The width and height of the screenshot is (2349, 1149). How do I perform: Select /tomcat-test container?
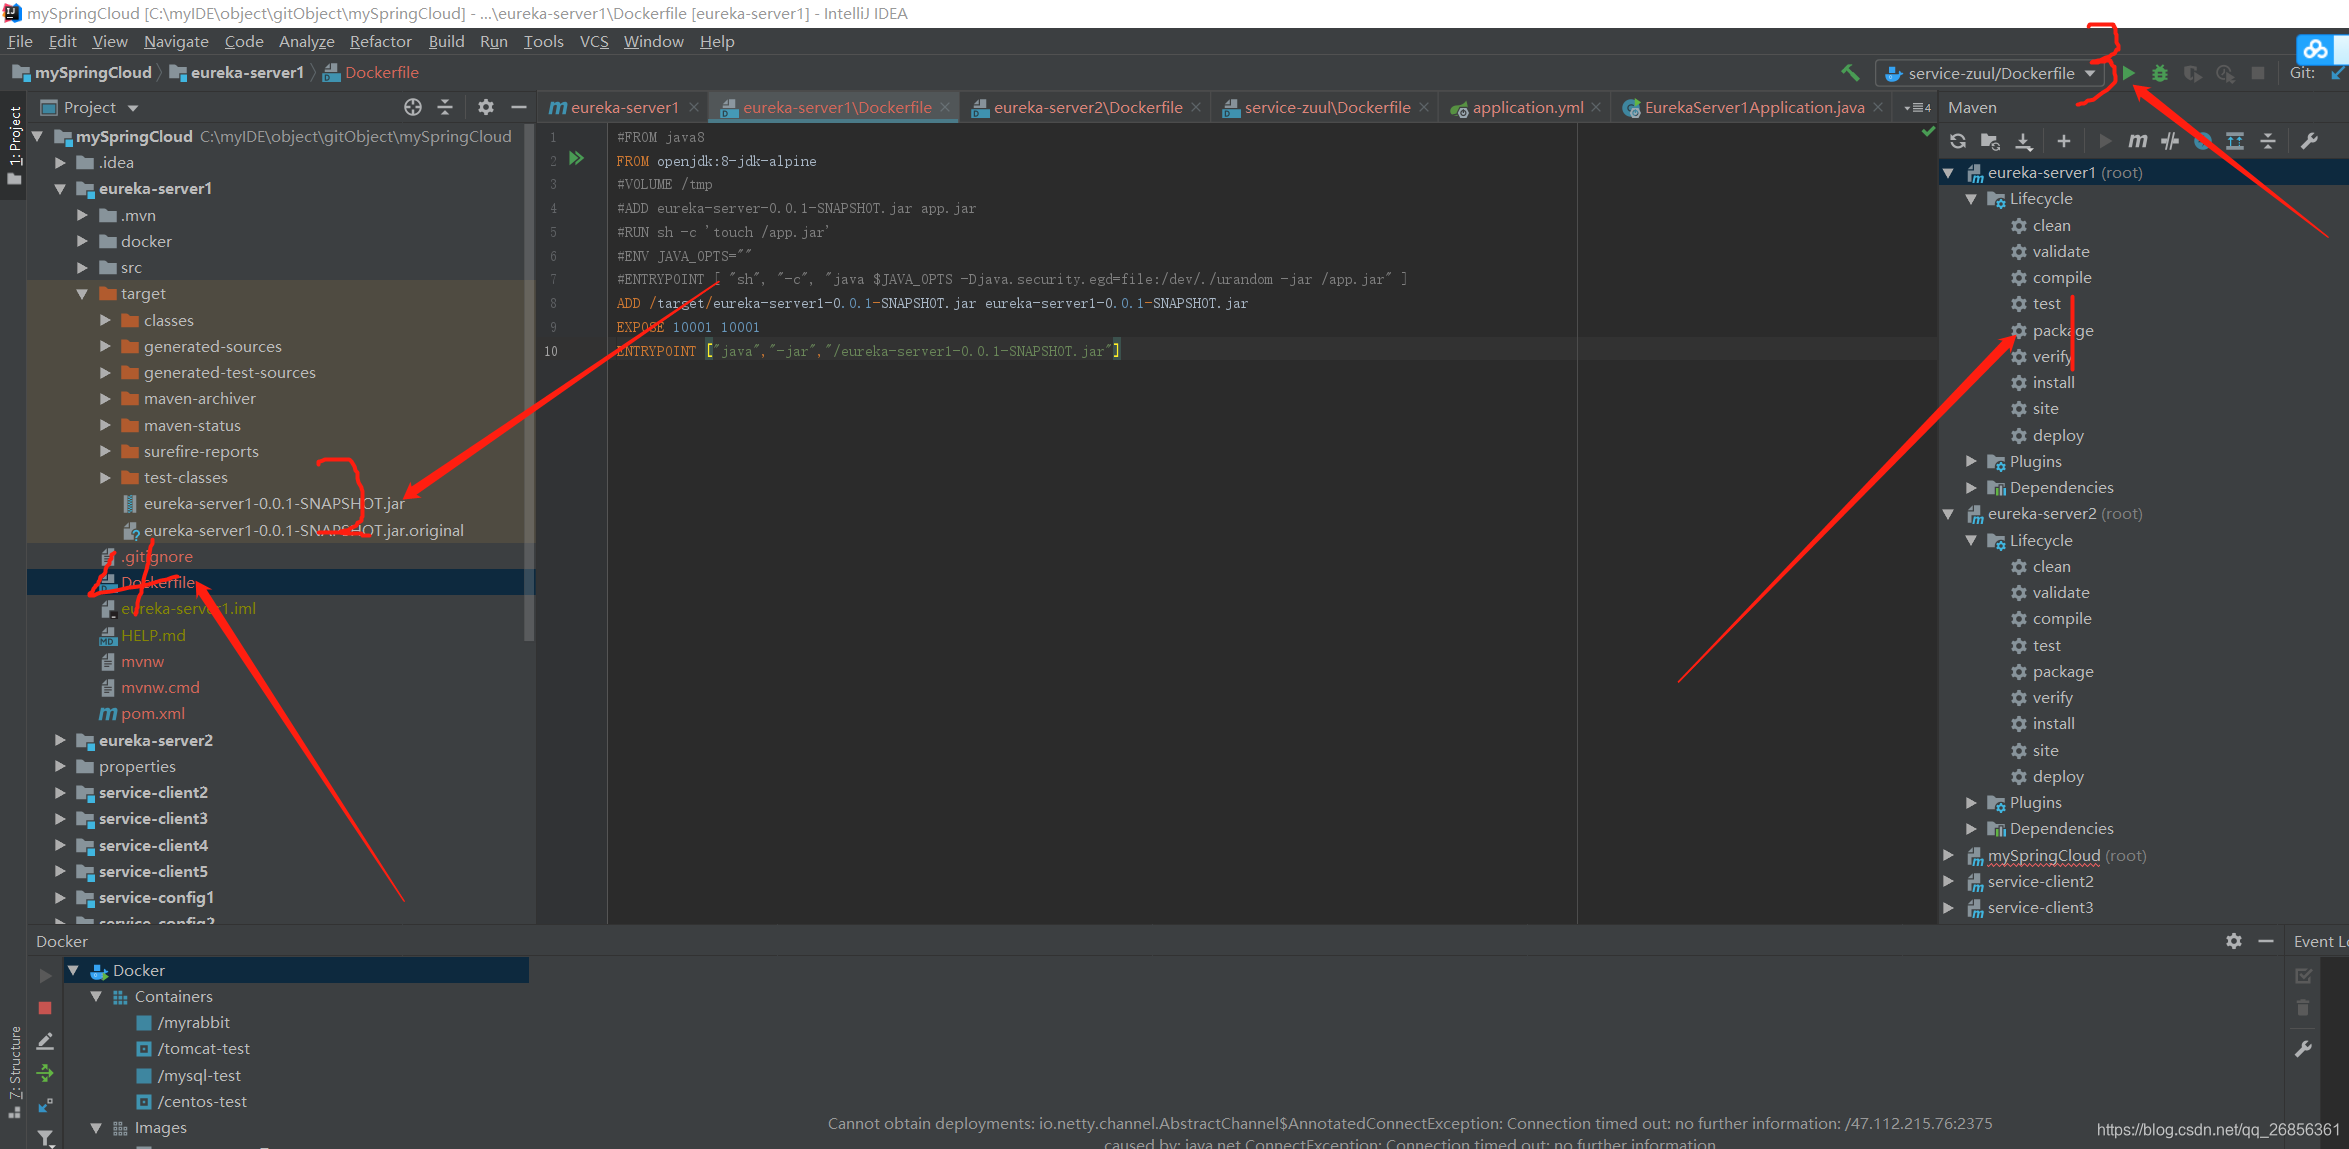[203, 1048]
